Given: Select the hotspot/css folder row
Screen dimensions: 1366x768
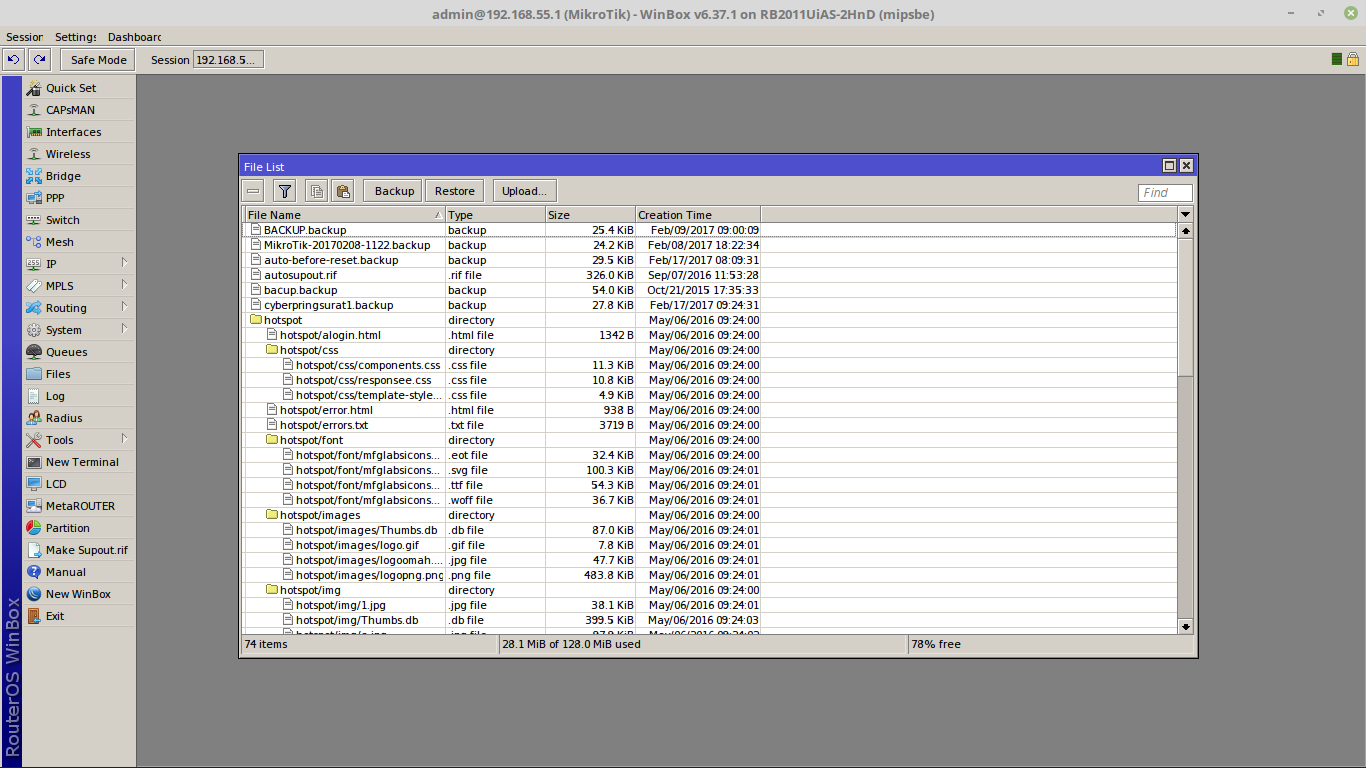Looking at the screenshot, I should coord(709,350).
